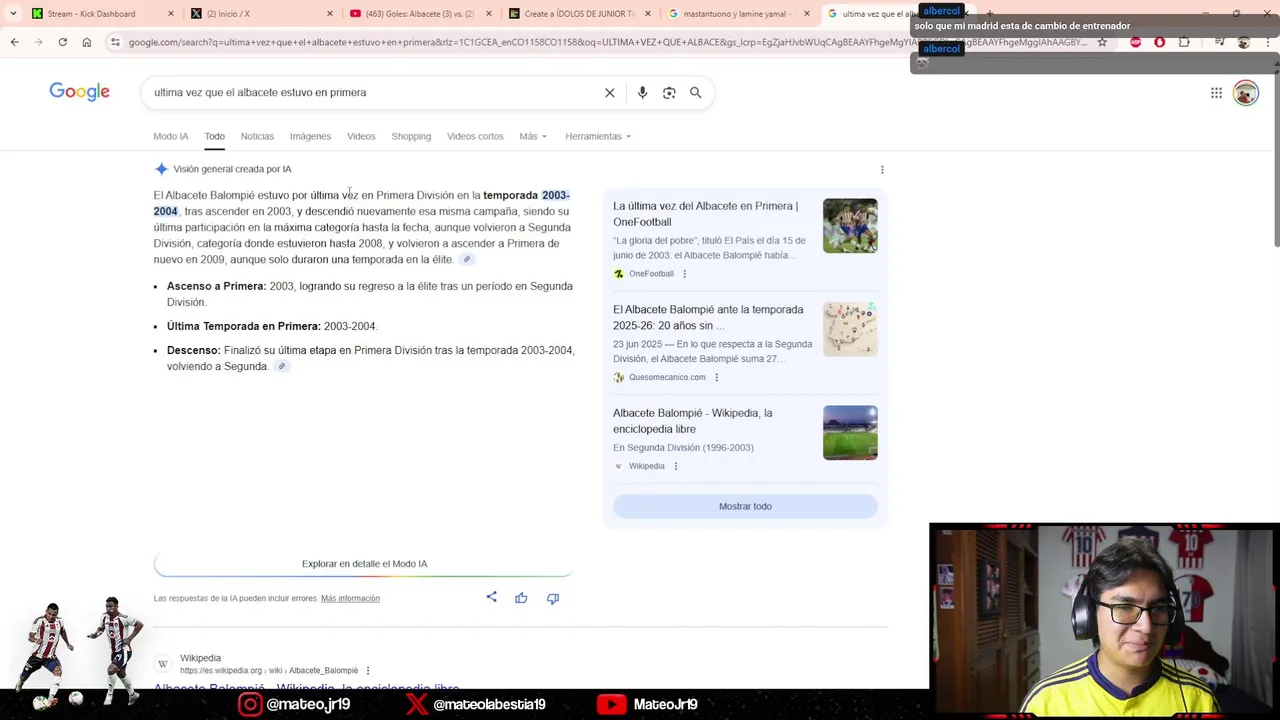This screenshot has width=1280, height=720.
Task: Expand the Más search filter dropdown
Action: [x=533, y=136]
